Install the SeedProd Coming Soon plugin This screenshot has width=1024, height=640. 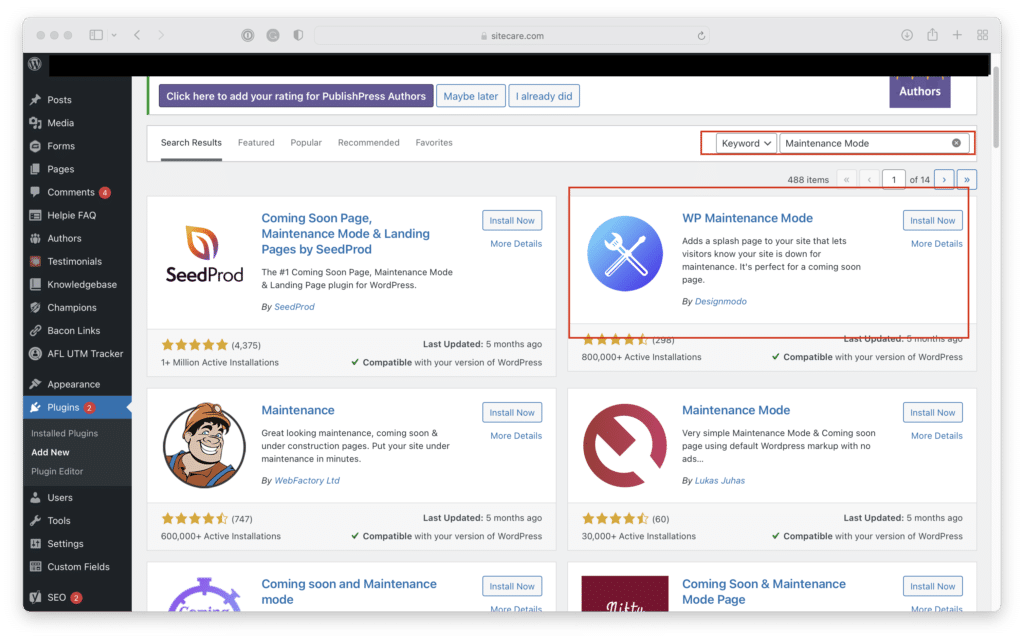(x=512, y=221)
